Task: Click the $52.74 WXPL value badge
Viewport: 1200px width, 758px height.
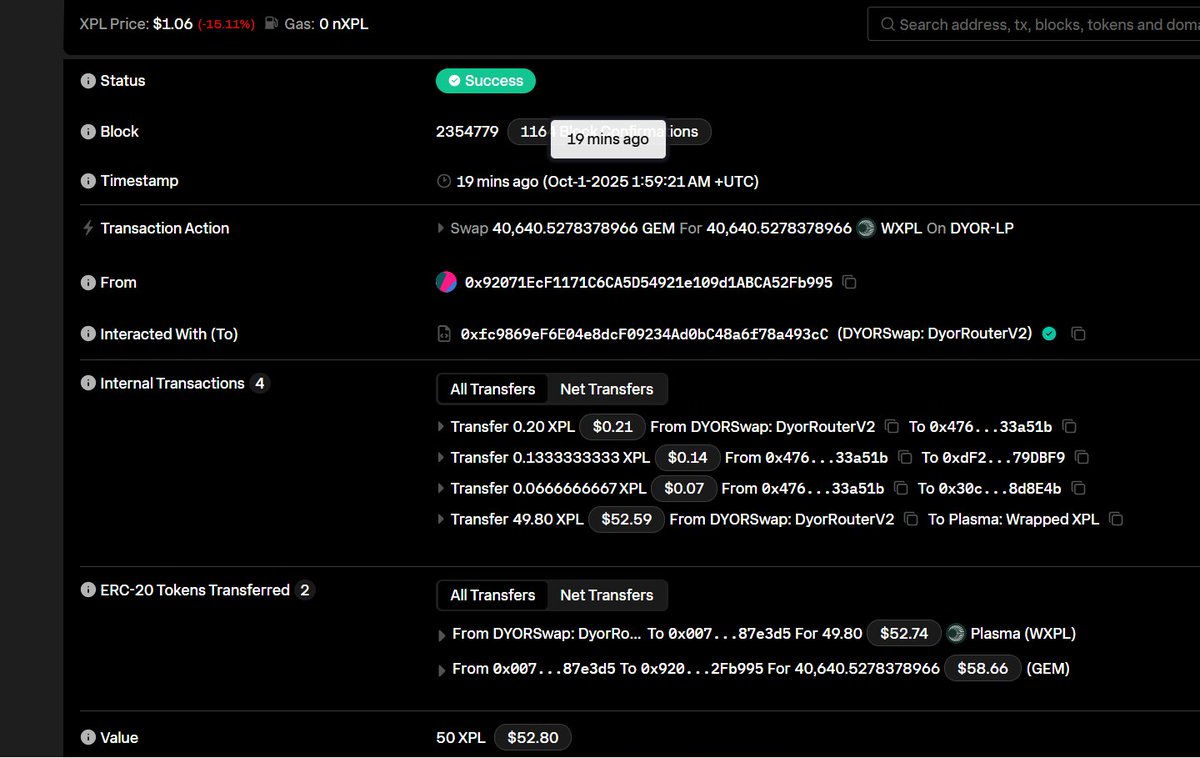Action: click(x=904, y=633)
